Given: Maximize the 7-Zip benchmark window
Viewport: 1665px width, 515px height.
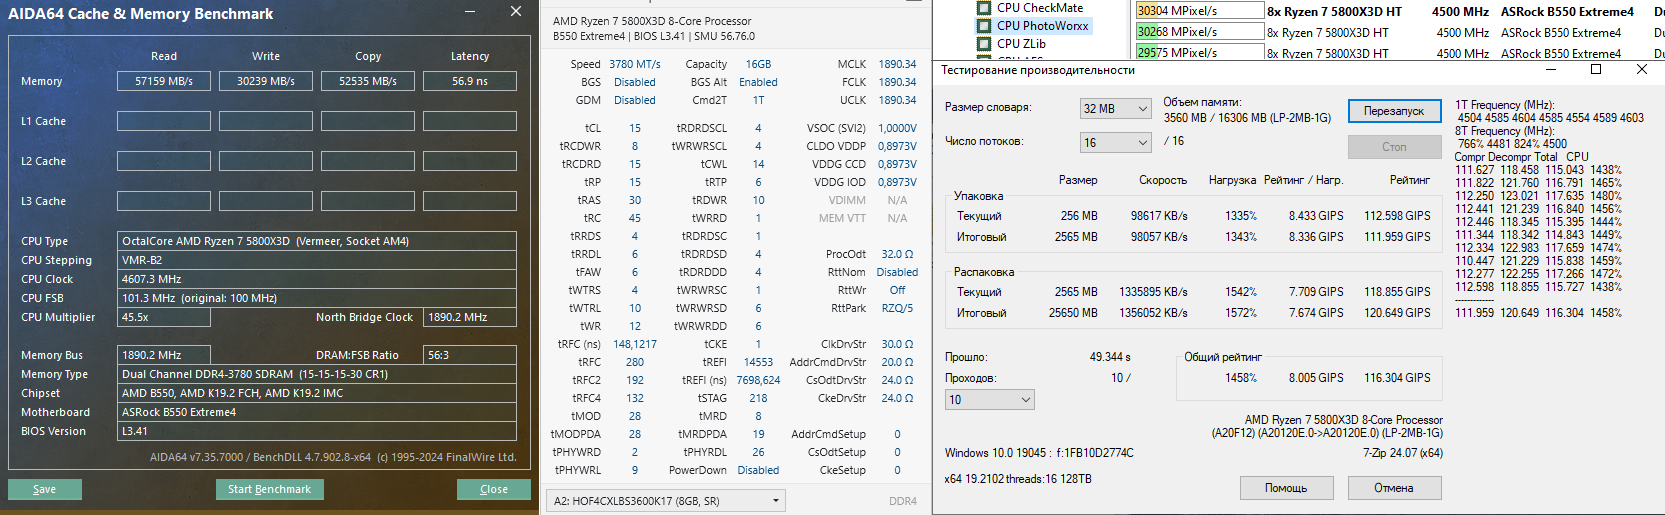Looking at the screenshot, I should pyautogui.click(x=1596, y=69).
